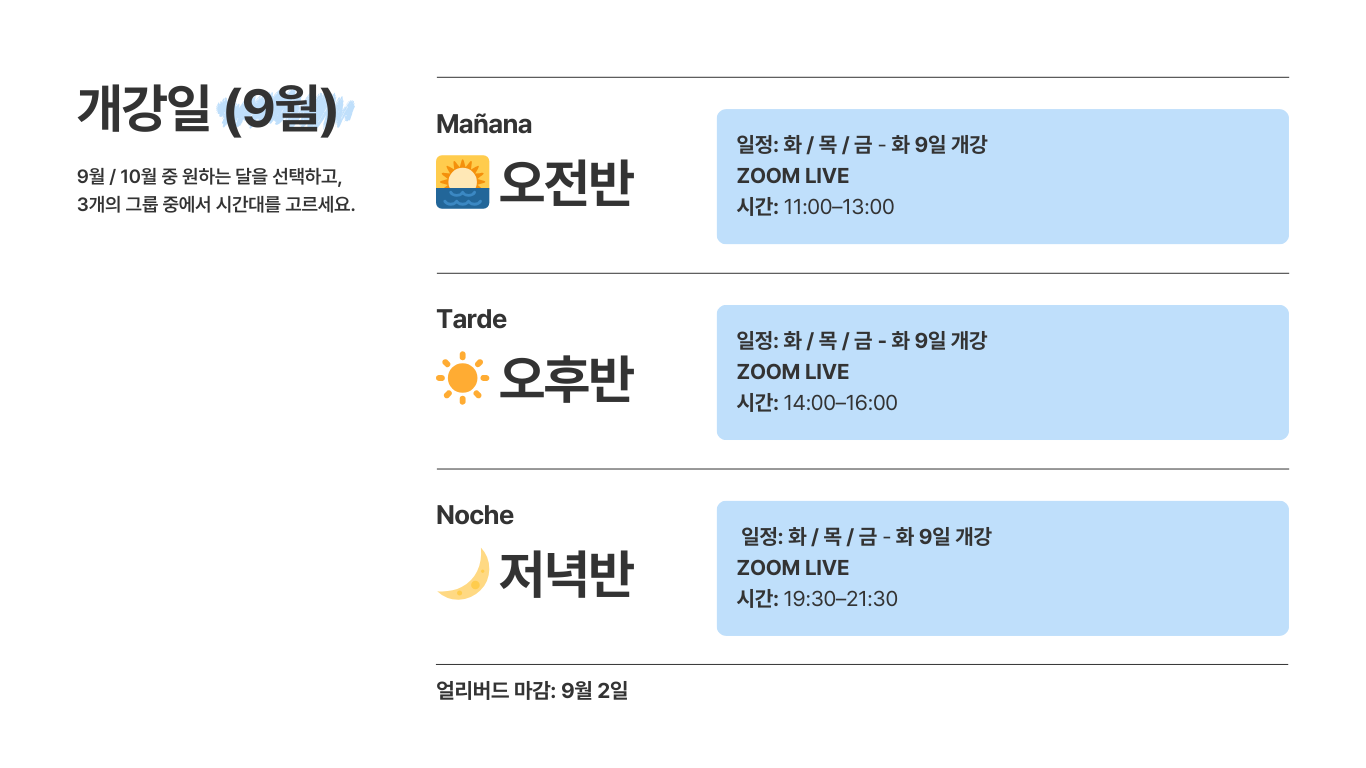This screenshot has width=1366, height=768.
Task: Click the evening box 일정 화/목/금 line
Action: coord(865,537)
